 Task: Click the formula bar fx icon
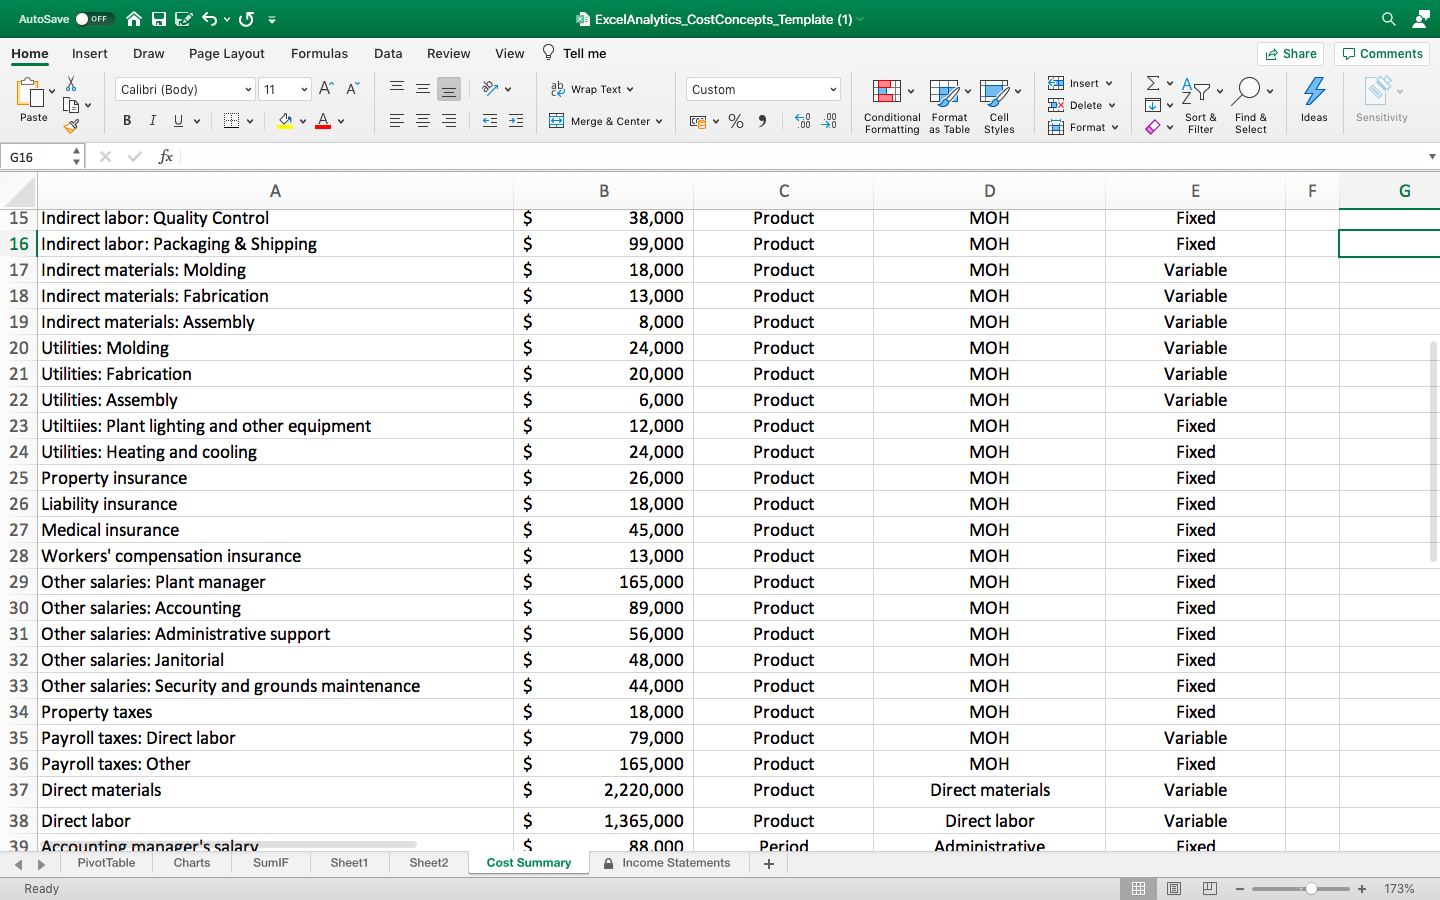click(166, 157)
